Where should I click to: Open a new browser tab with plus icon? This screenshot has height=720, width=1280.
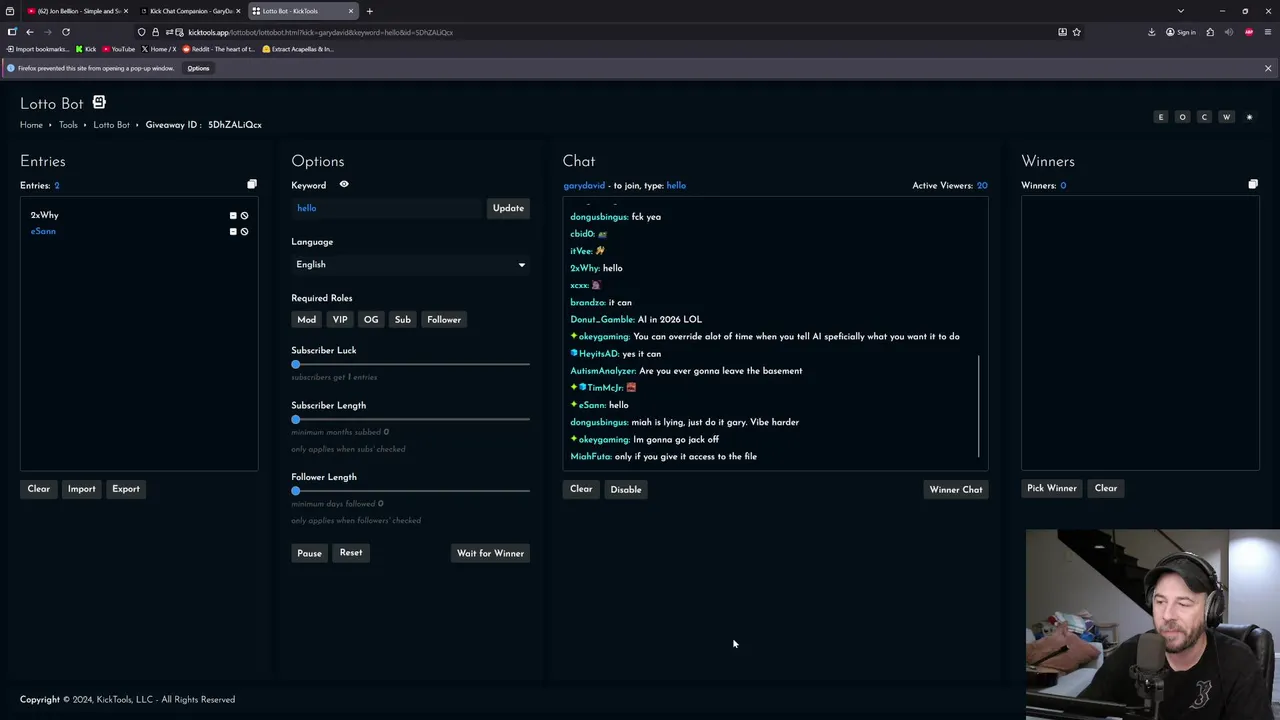click(369, 11)
